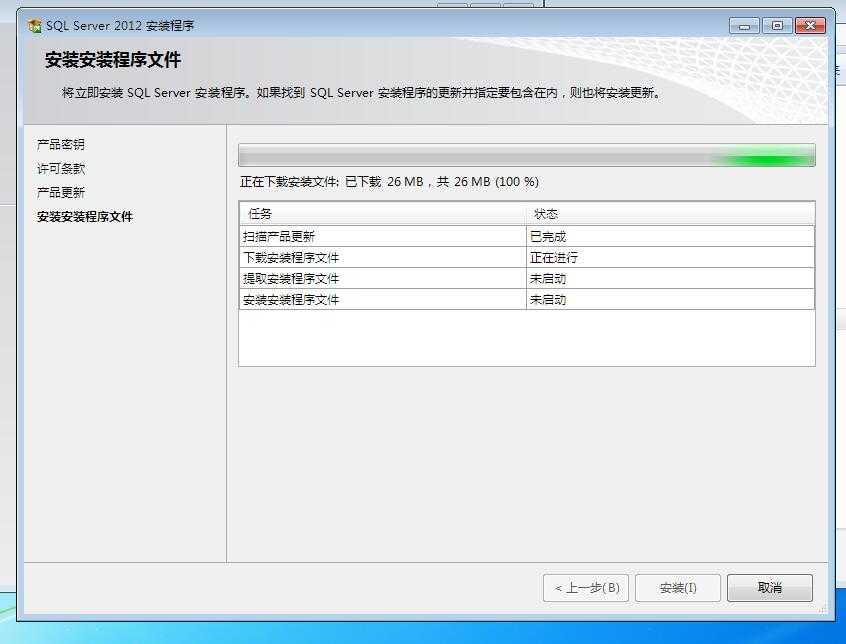This screenshot has width=846, height=644.
Task: Select the 产品更新 step in sidebar
Action: pos(60,193)
